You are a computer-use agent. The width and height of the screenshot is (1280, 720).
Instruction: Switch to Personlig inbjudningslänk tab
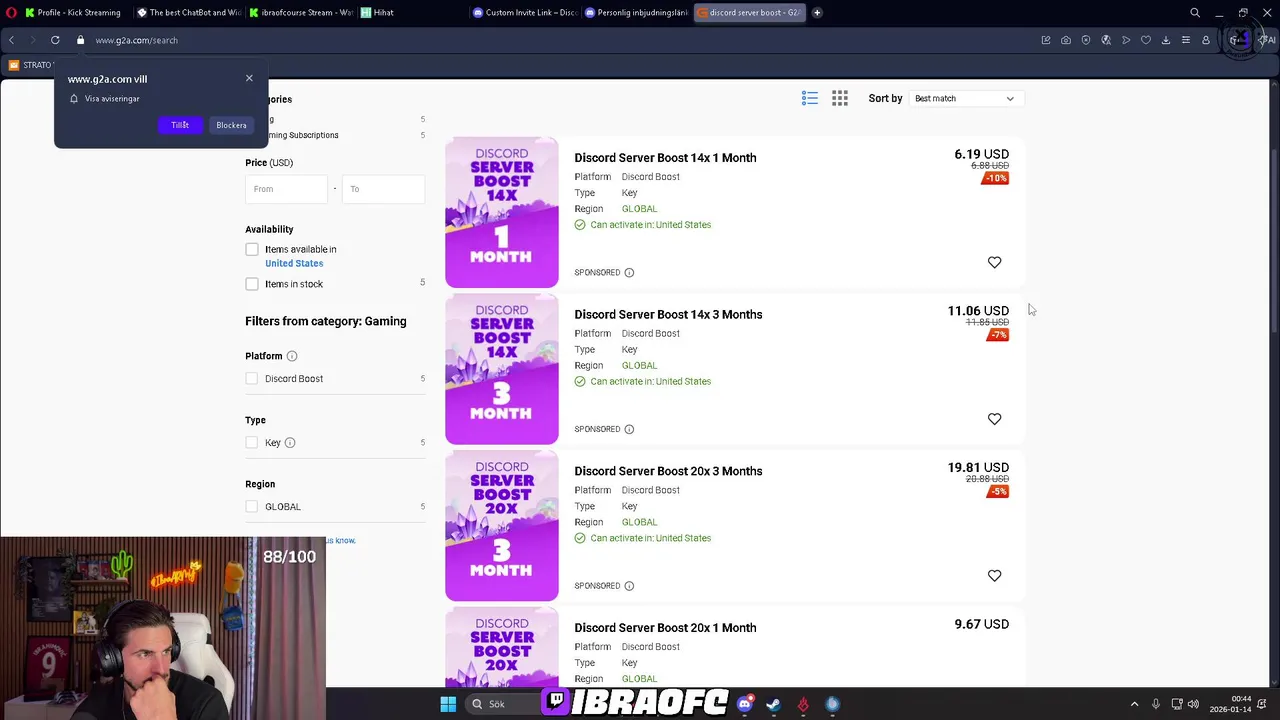click(x=636, y=13)
